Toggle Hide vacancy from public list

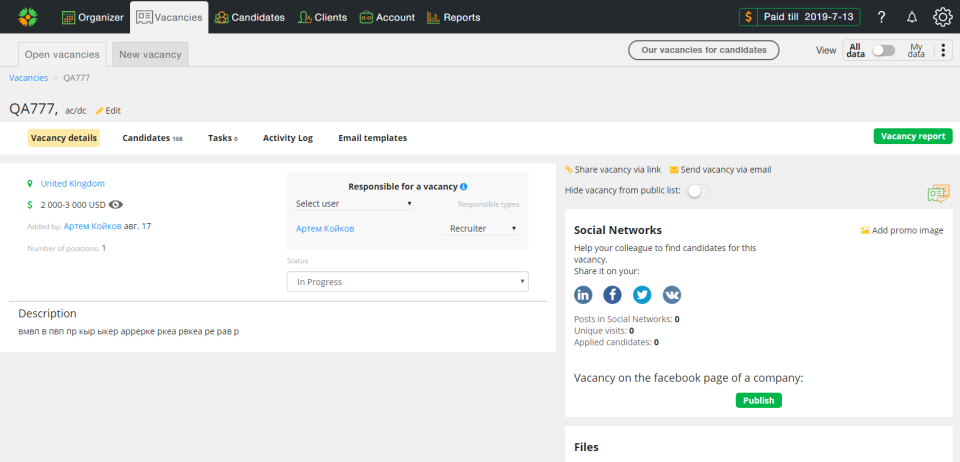point(696,190)
